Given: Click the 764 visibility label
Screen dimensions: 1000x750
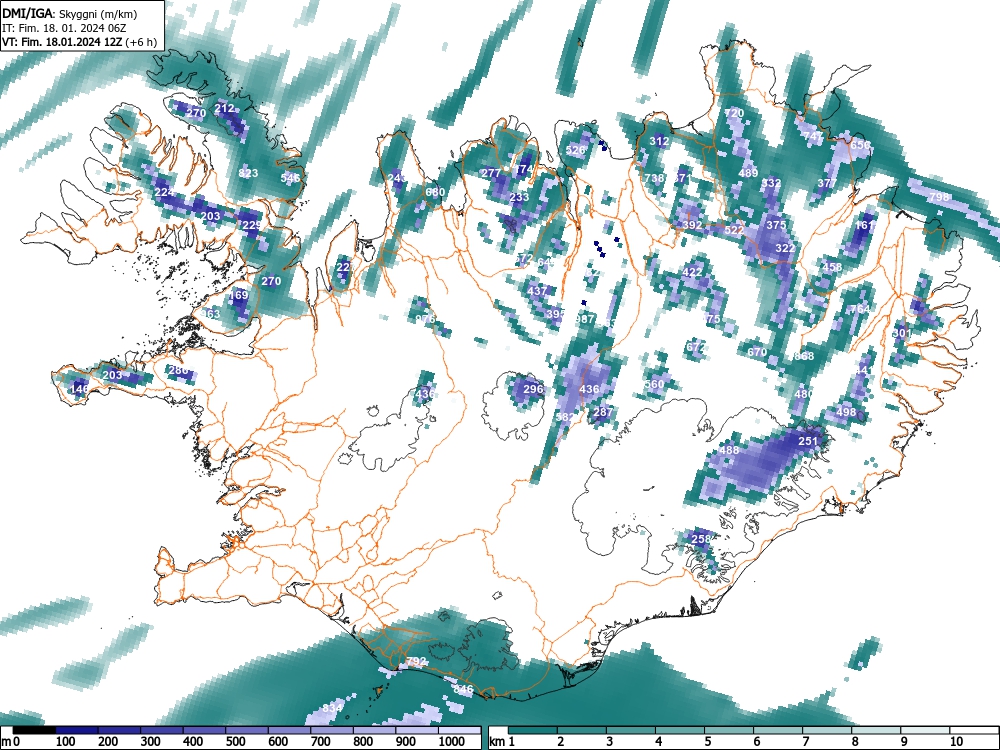Looking at the screenshot, I should point(860,309).
